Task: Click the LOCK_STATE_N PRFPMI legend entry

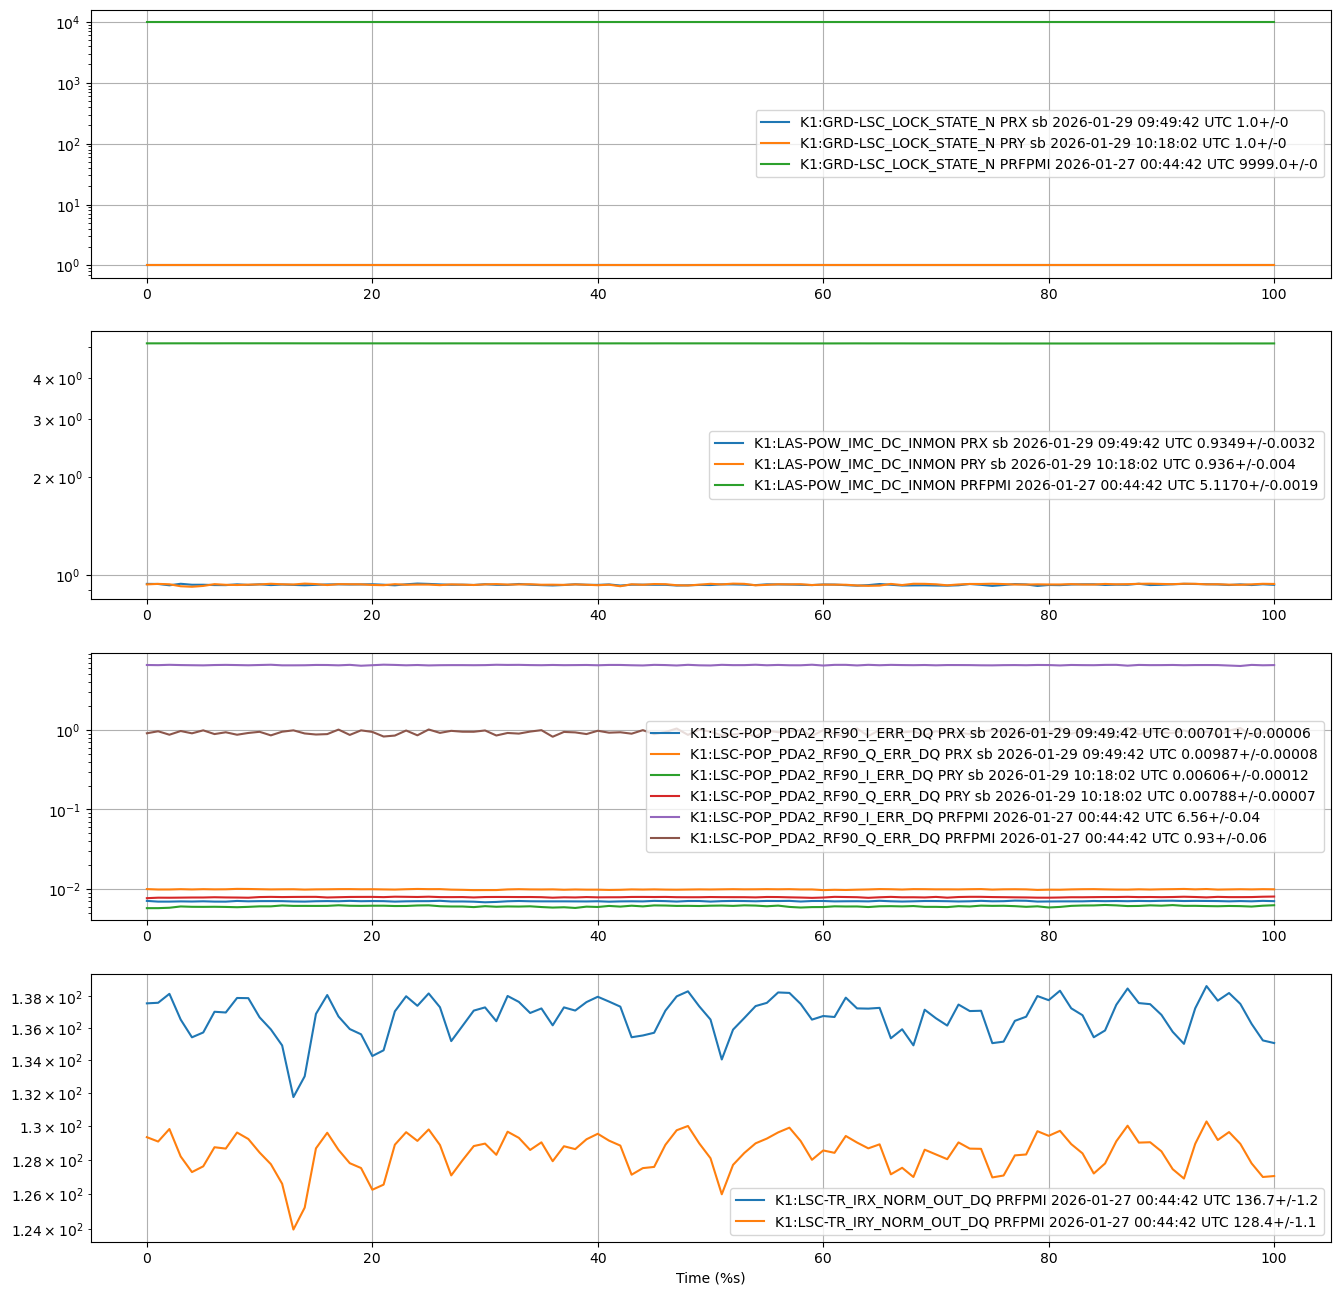Action: (1058, 164)
